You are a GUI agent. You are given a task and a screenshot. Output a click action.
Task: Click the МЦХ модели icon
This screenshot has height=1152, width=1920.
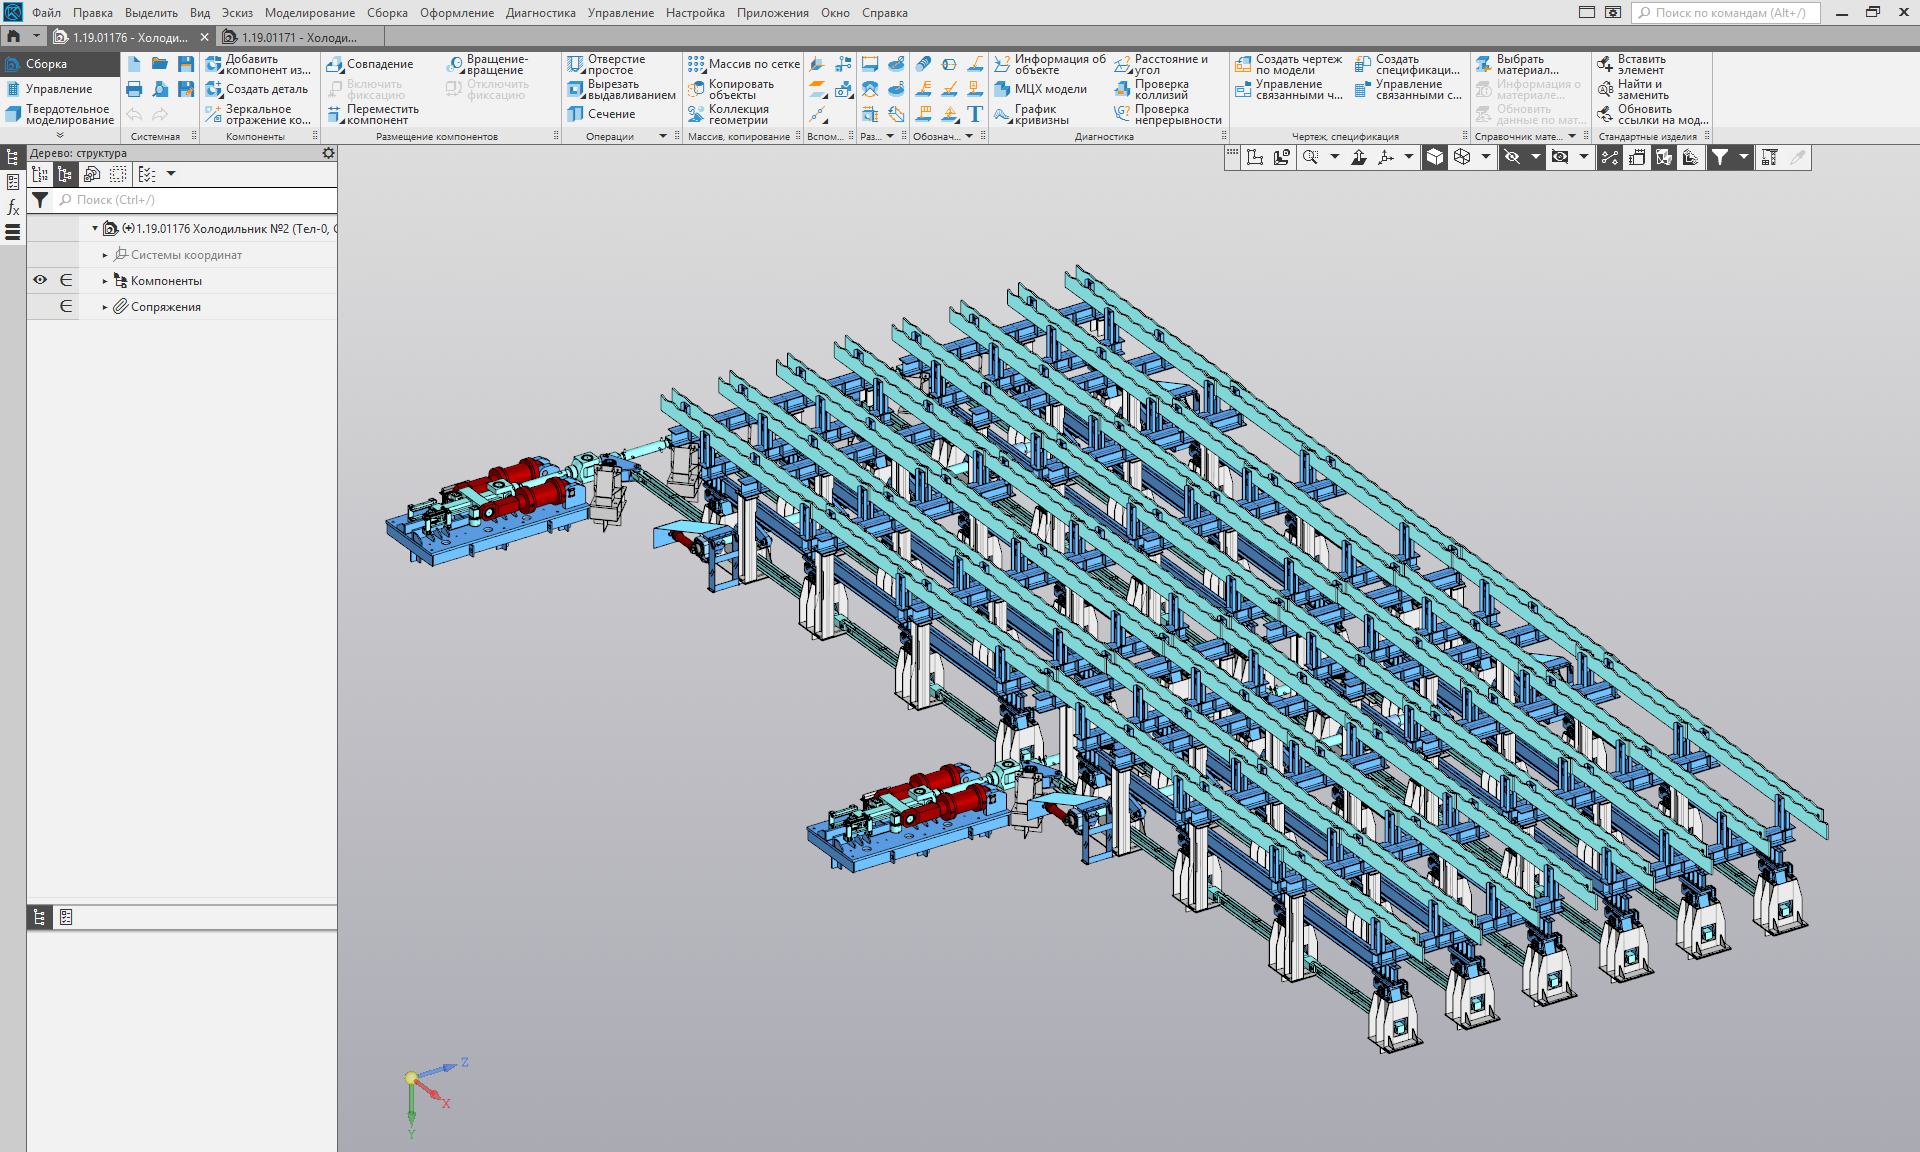[1002, 89]
